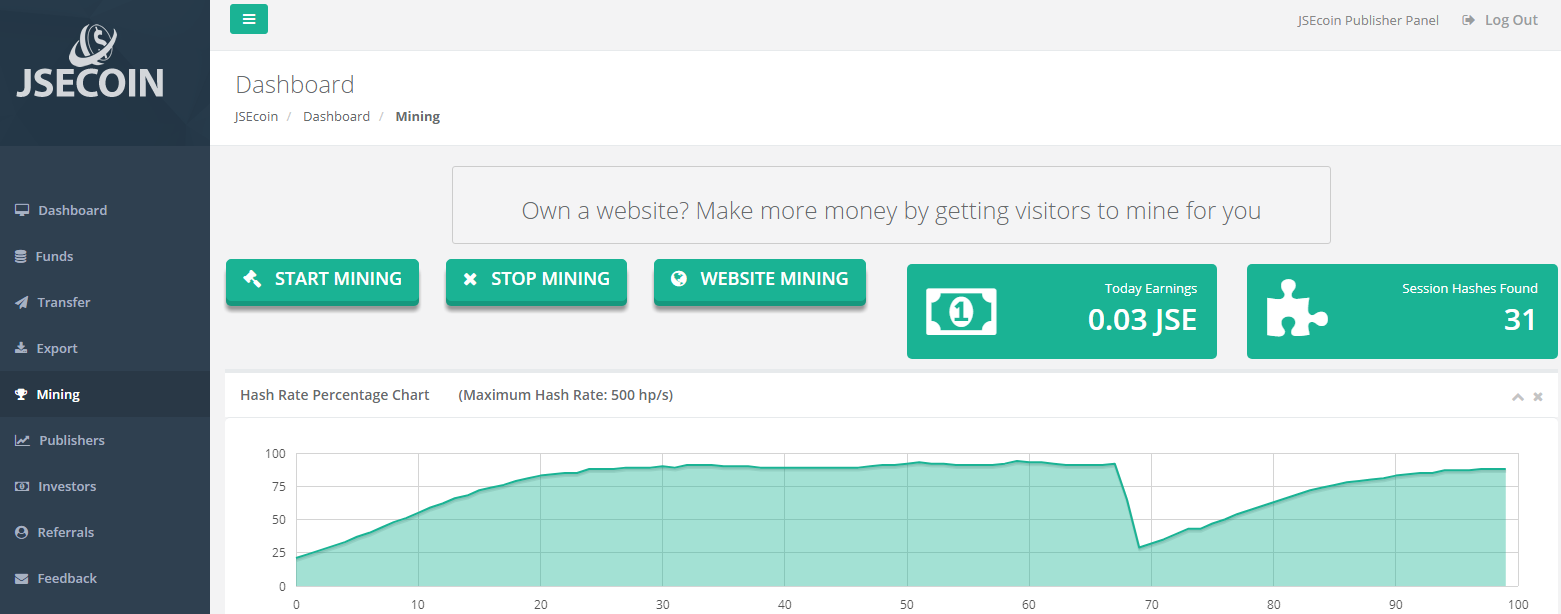This screenshot has width=1561, height=614.
Task: Click the Funds coins stack icon
Action: [21, 256]
